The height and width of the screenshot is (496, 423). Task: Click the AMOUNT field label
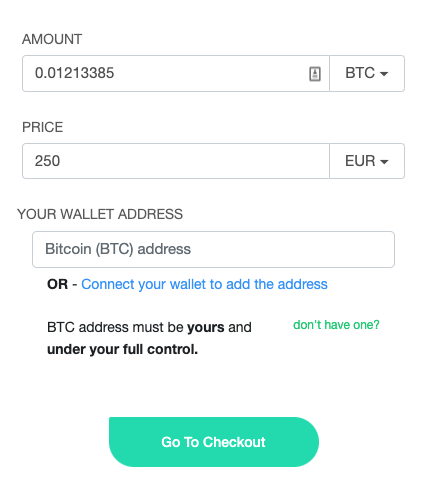52,39
